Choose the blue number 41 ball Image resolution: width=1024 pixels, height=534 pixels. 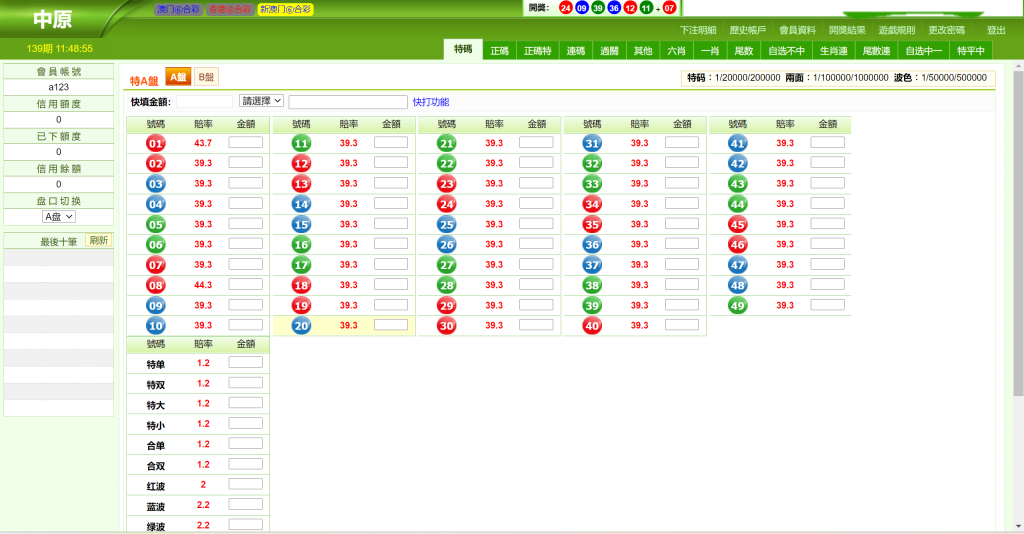738,143
